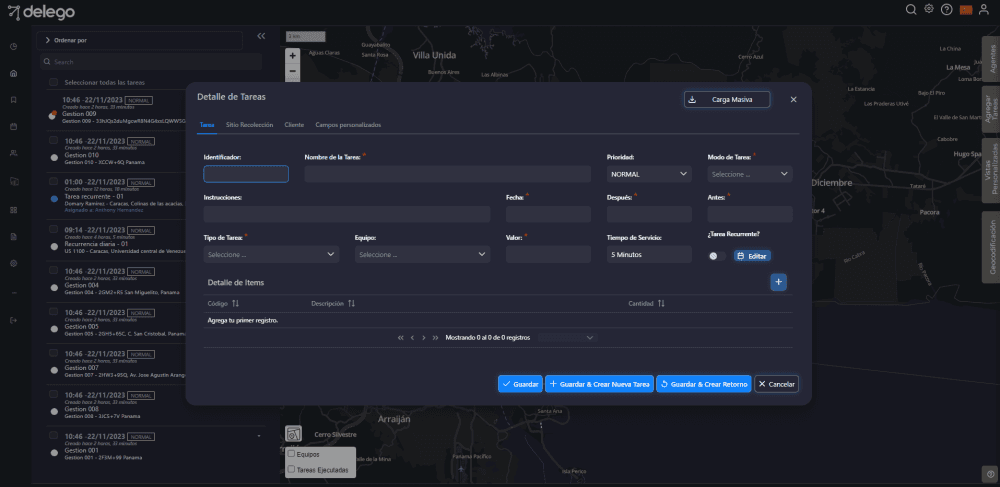Click the map zoom in plus button

tap(292, 55)
